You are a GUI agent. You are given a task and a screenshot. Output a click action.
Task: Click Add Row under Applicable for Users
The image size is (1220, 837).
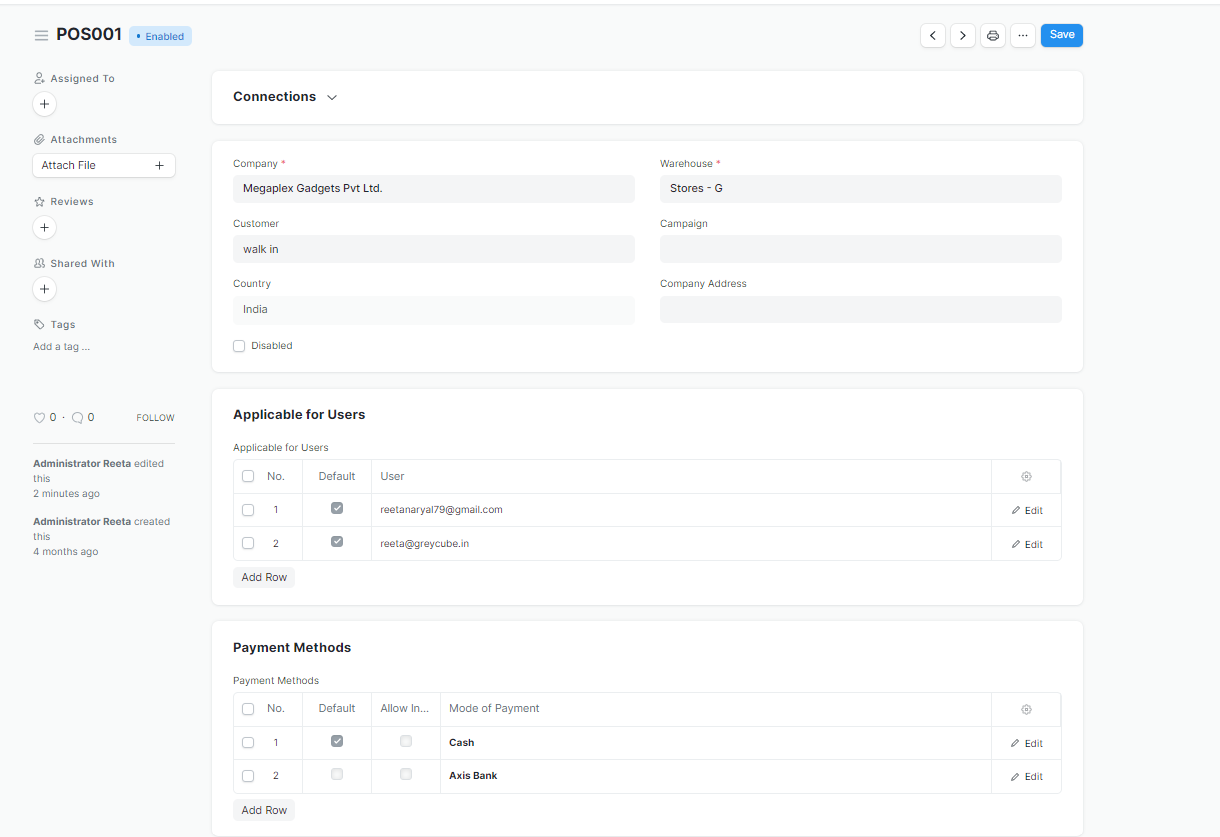tap(264, 577)
